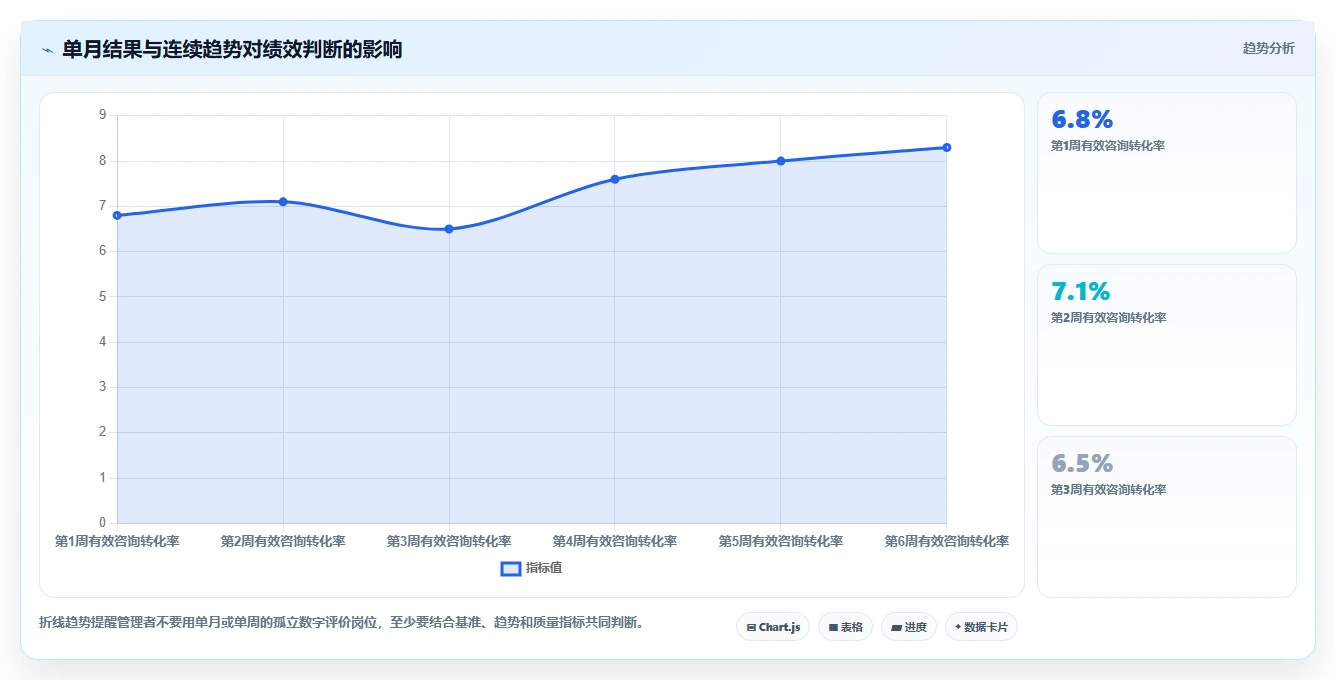Click the y-axis value 0

102,523
